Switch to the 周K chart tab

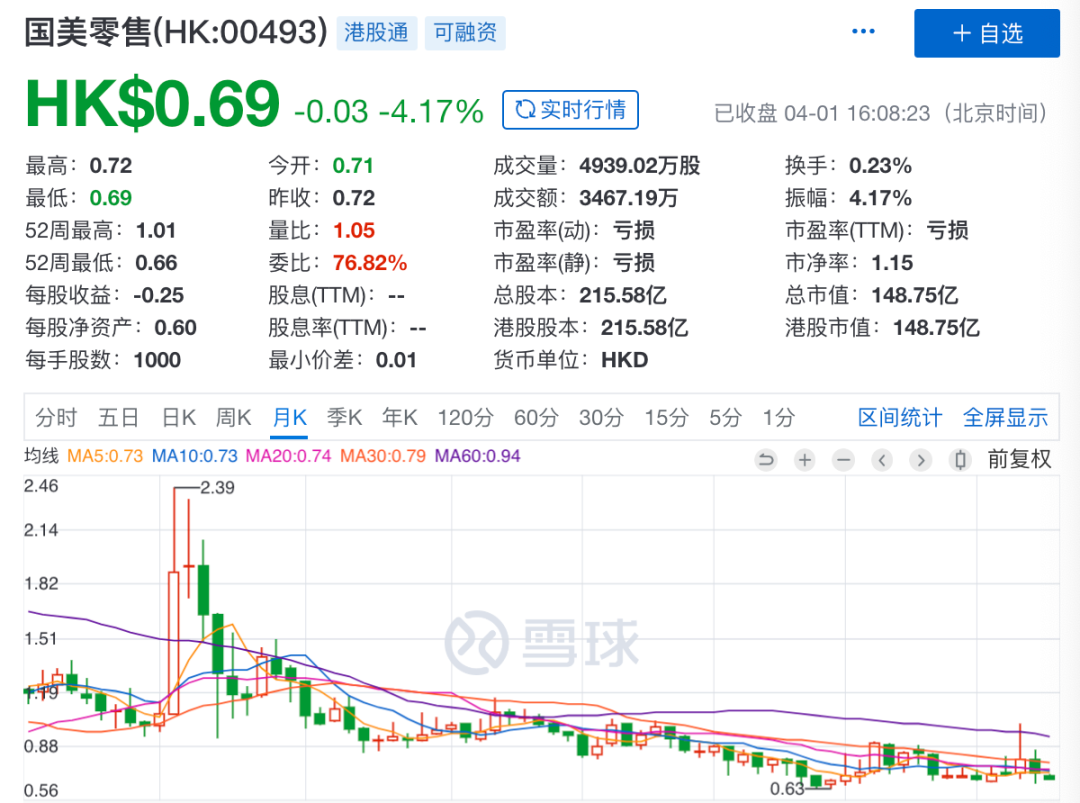coord(233,417)
